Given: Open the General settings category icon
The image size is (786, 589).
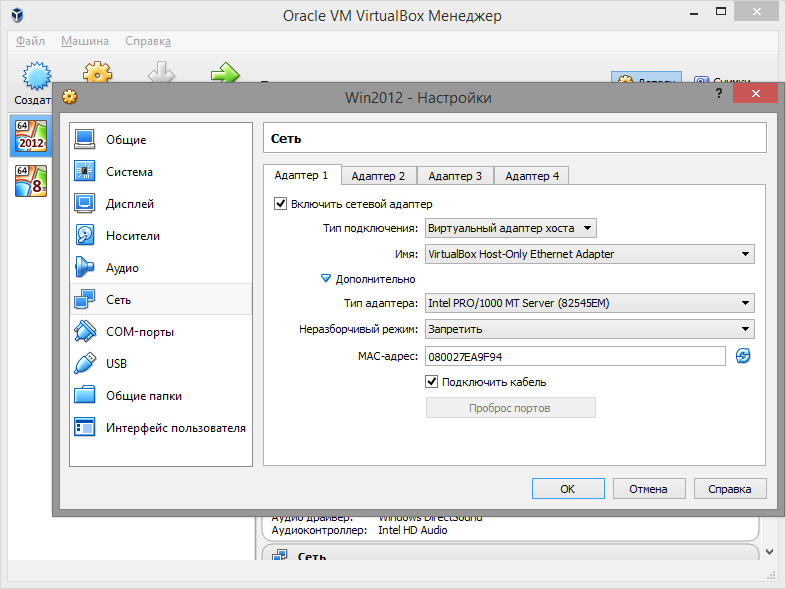Looking at the screenshot, I should click(85, 139).
